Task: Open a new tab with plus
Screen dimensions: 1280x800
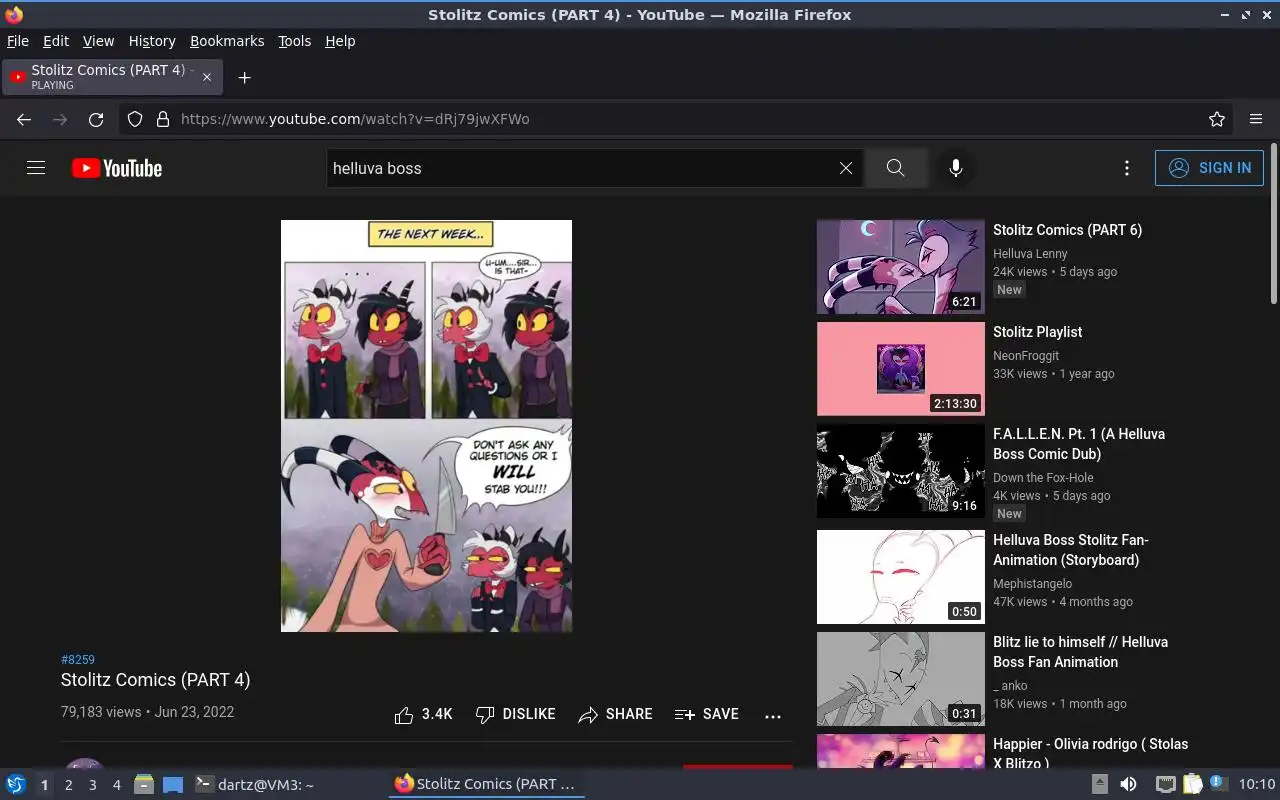Action: [x=244, y=77]
